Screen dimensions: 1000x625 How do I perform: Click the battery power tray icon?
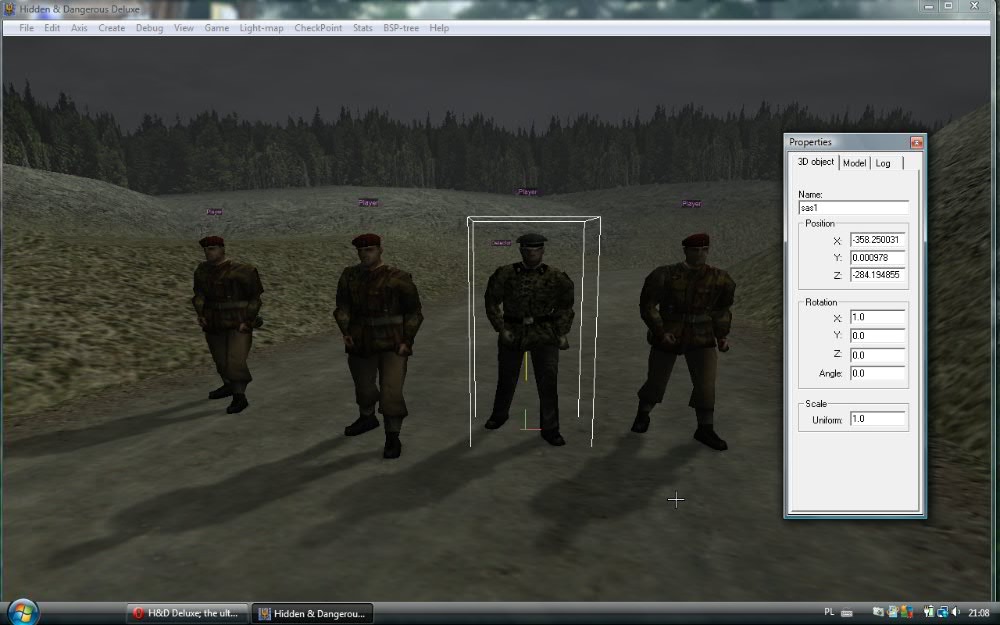(929, 612)
